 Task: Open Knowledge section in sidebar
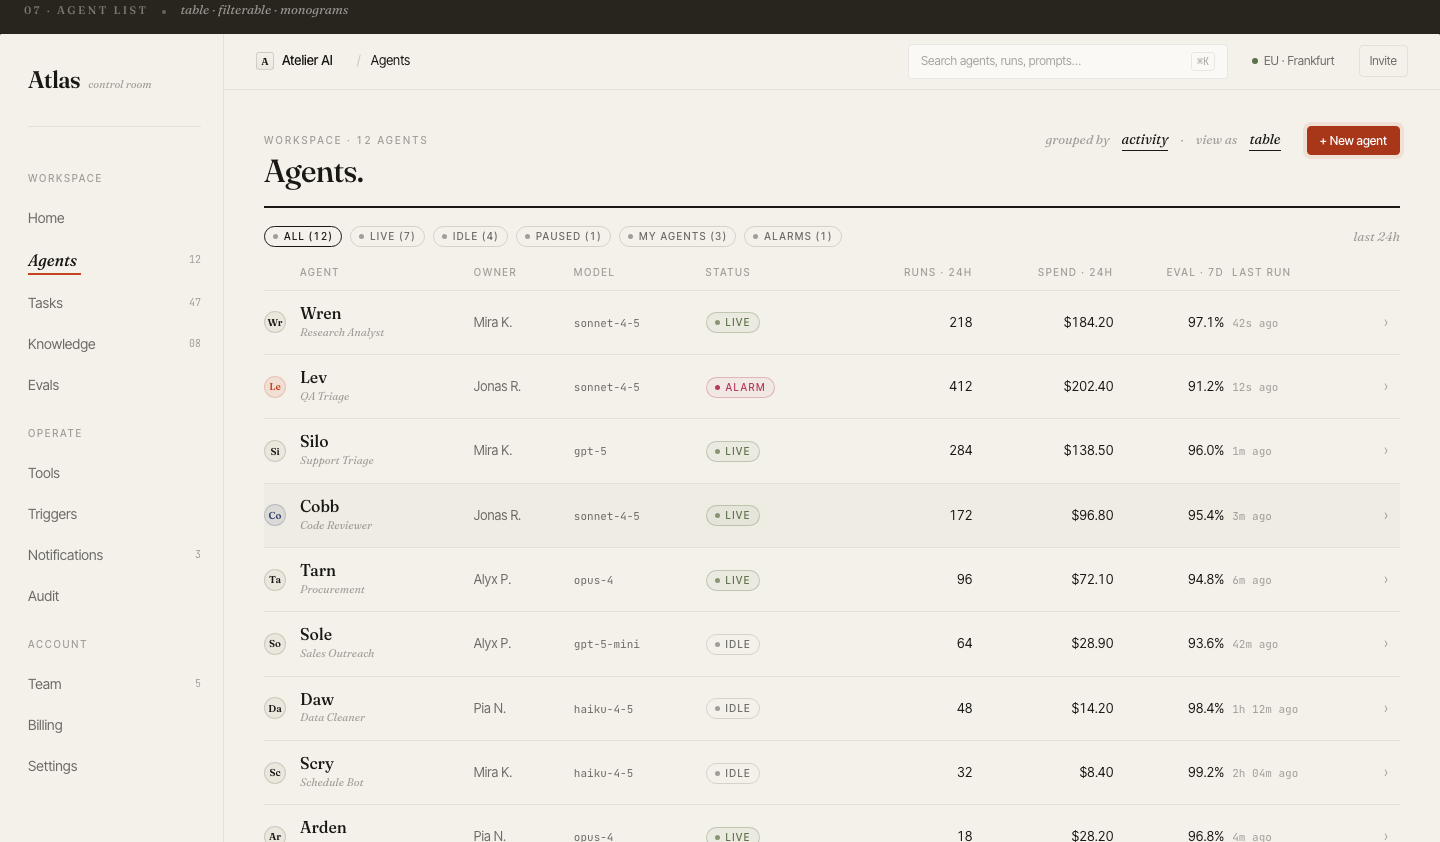coord(62,344)
